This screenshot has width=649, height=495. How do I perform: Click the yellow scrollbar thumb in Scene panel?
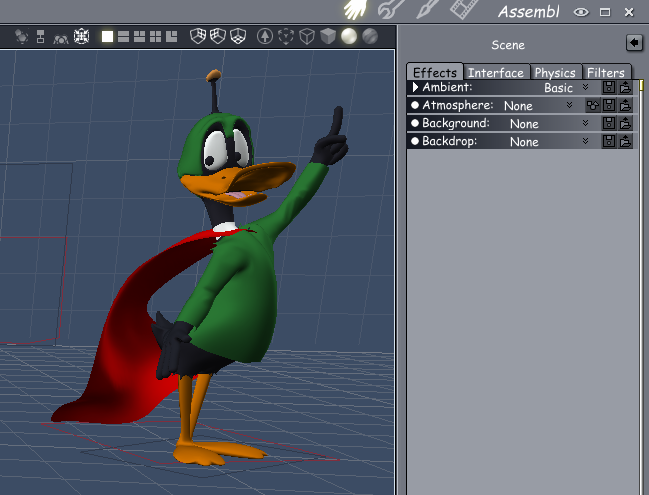641,85
